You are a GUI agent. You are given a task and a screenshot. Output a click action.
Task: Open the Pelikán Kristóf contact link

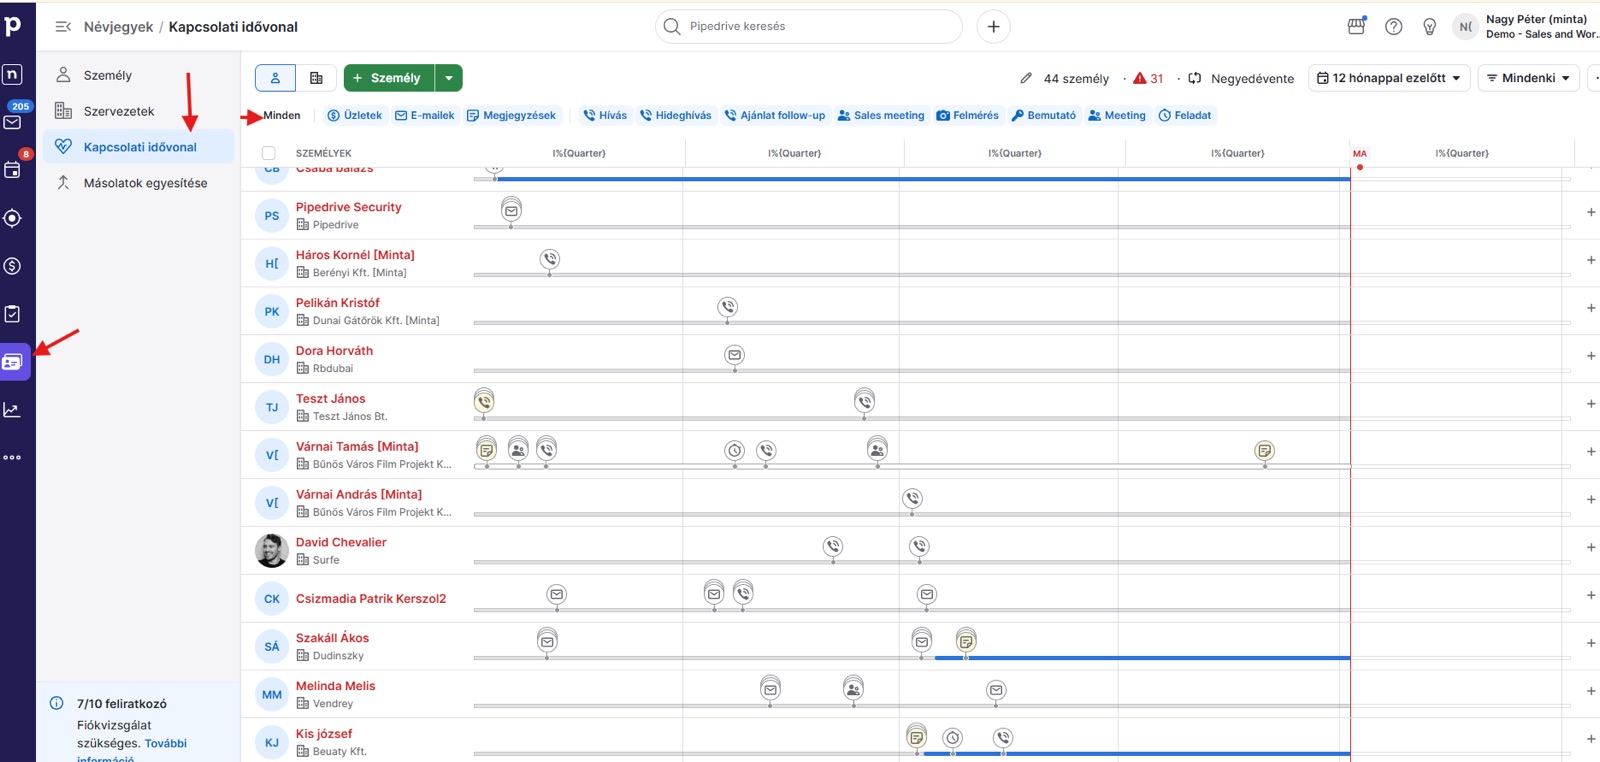338,303
